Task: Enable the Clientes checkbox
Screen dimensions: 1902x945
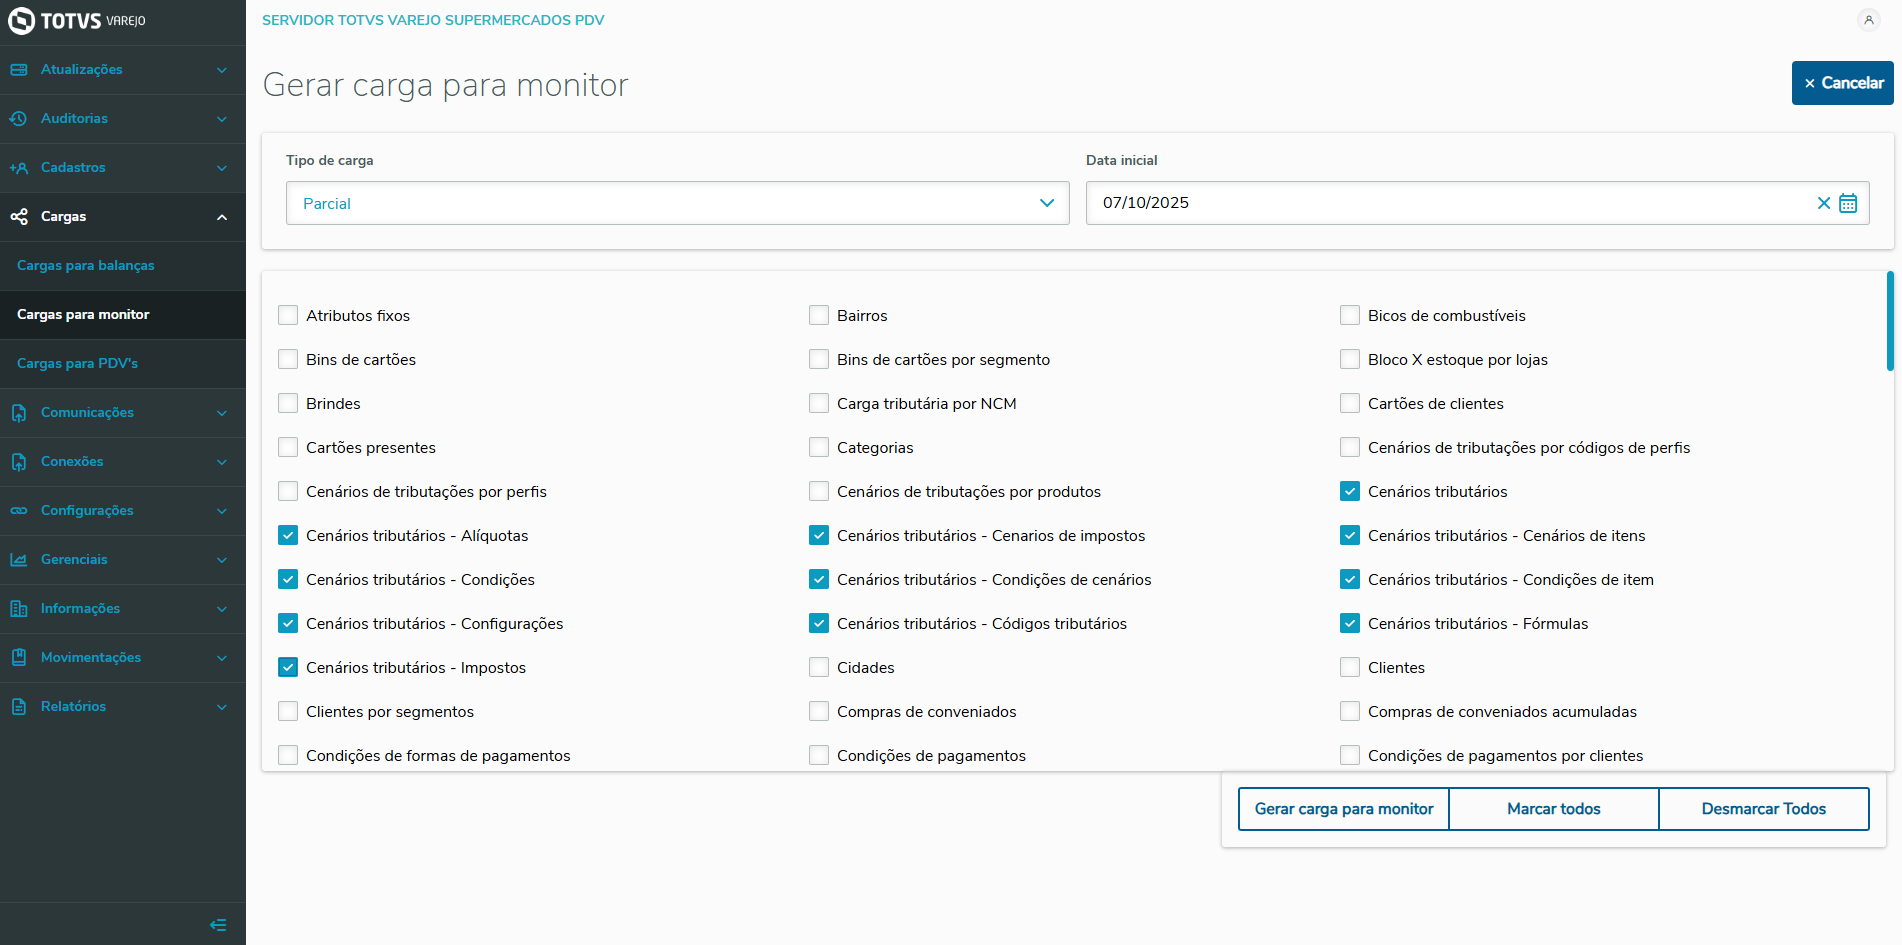Action: 1350,668
